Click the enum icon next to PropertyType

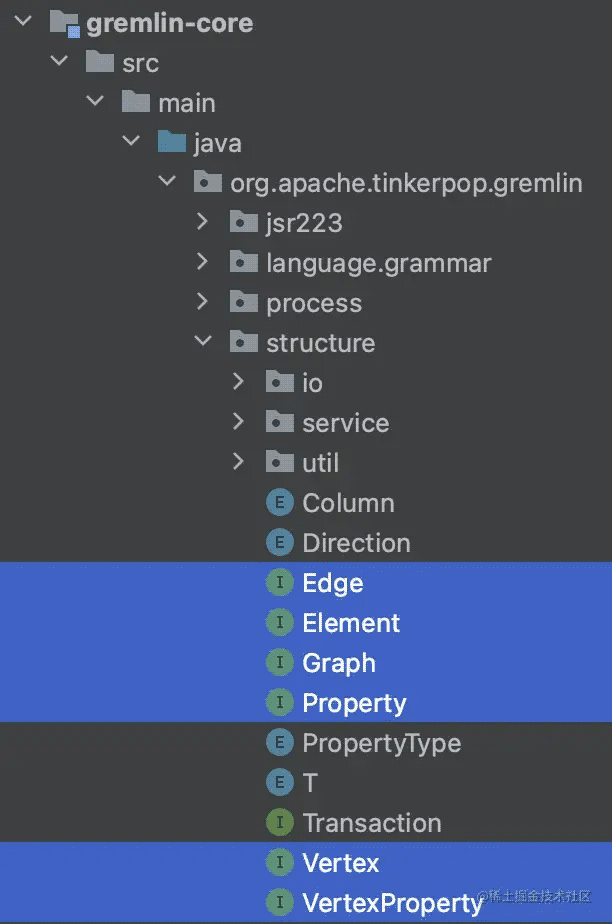tap(280, 742)
